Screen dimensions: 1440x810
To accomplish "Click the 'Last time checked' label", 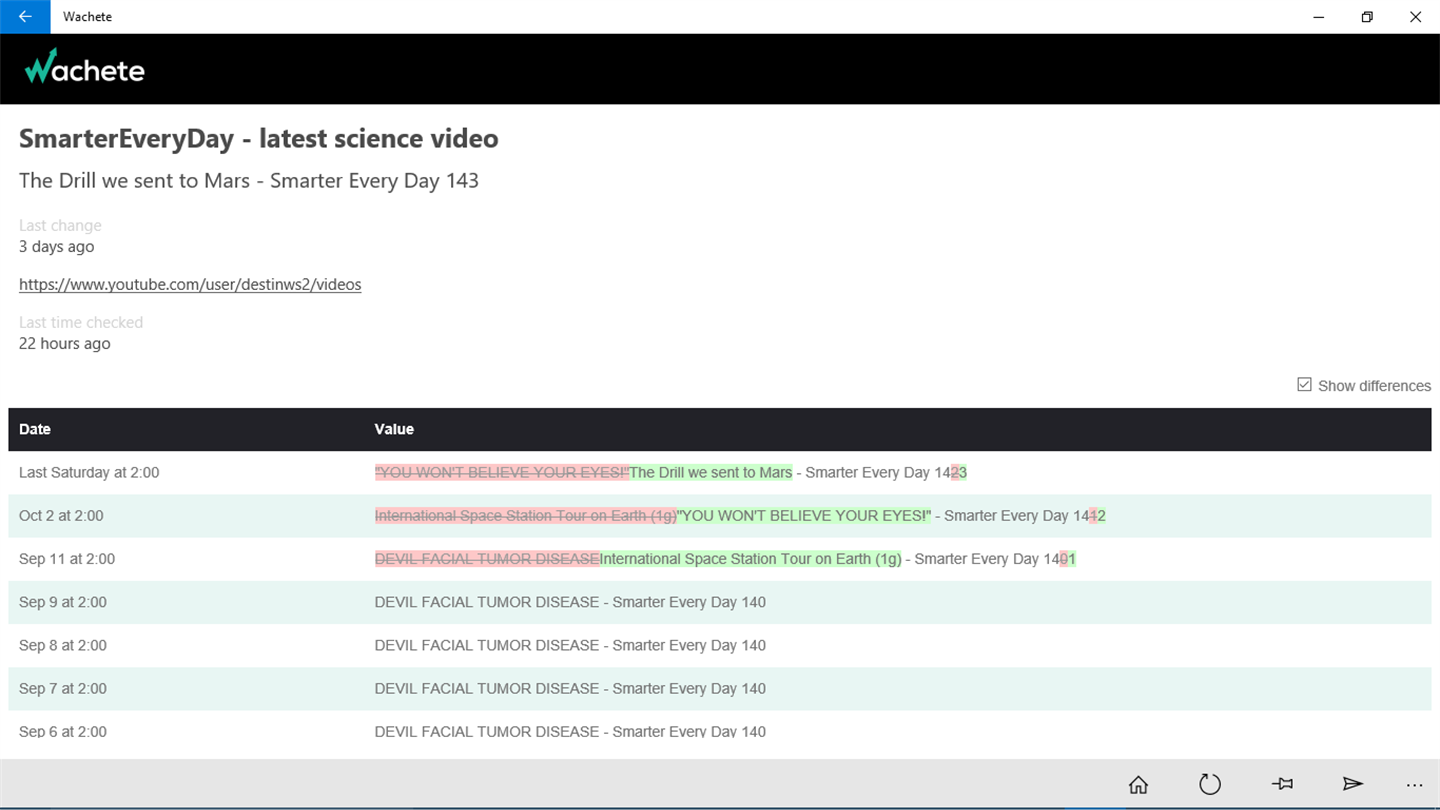I will 81,322.
